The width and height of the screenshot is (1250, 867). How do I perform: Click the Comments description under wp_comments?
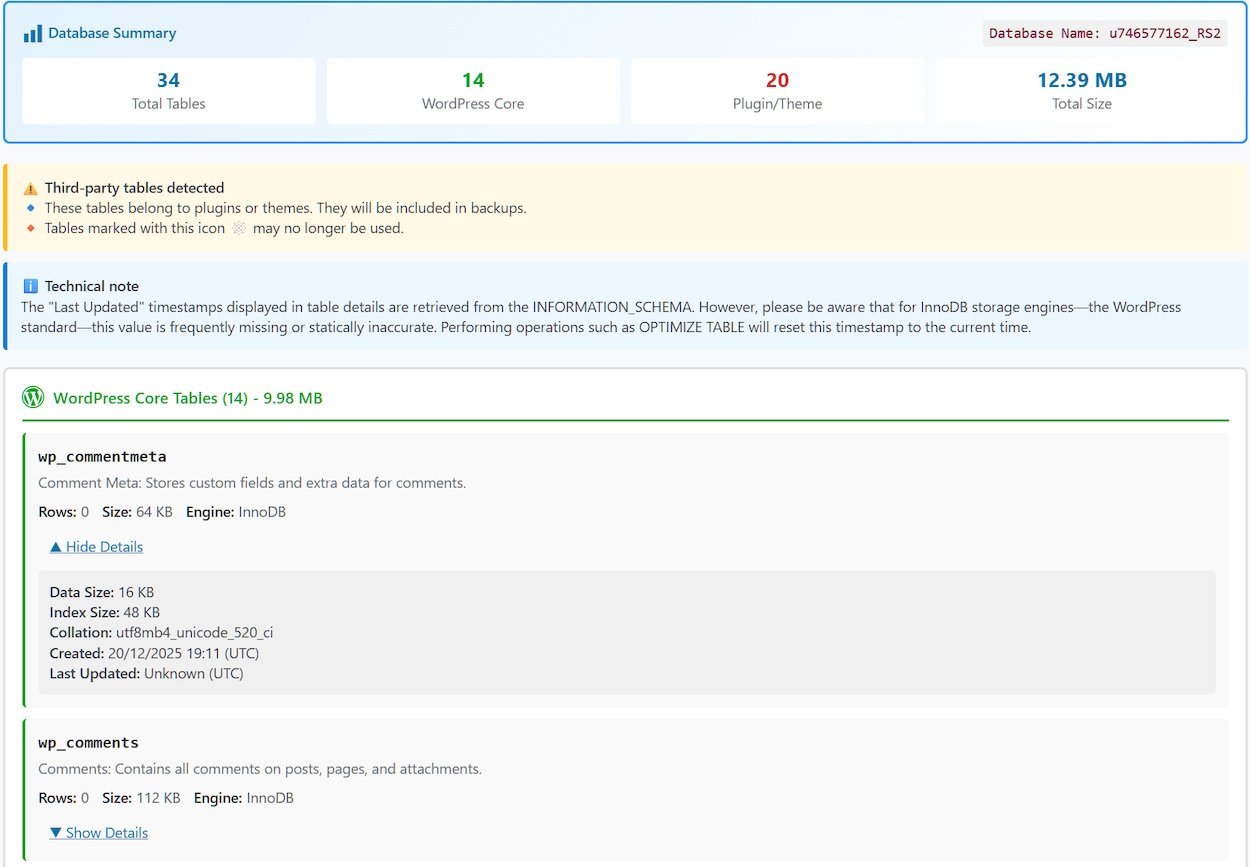click(x=260, y=769)
